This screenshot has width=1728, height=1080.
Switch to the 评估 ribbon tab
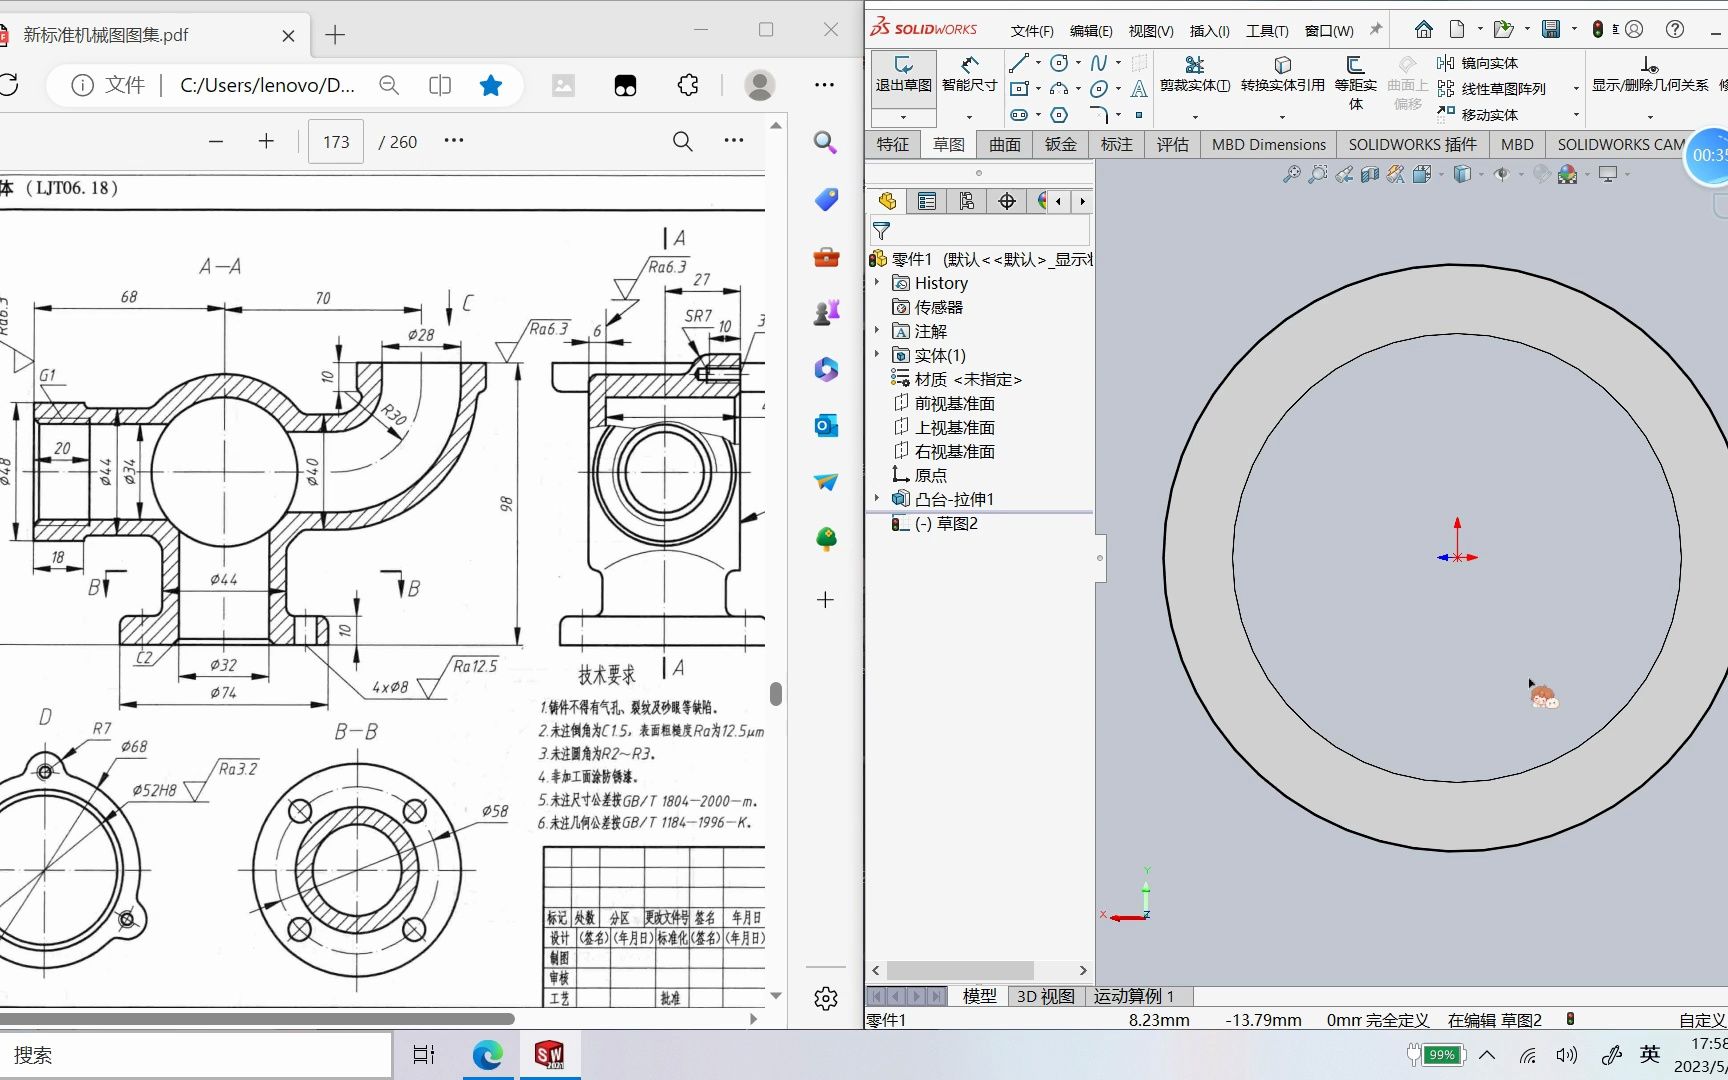(1173, 145)
